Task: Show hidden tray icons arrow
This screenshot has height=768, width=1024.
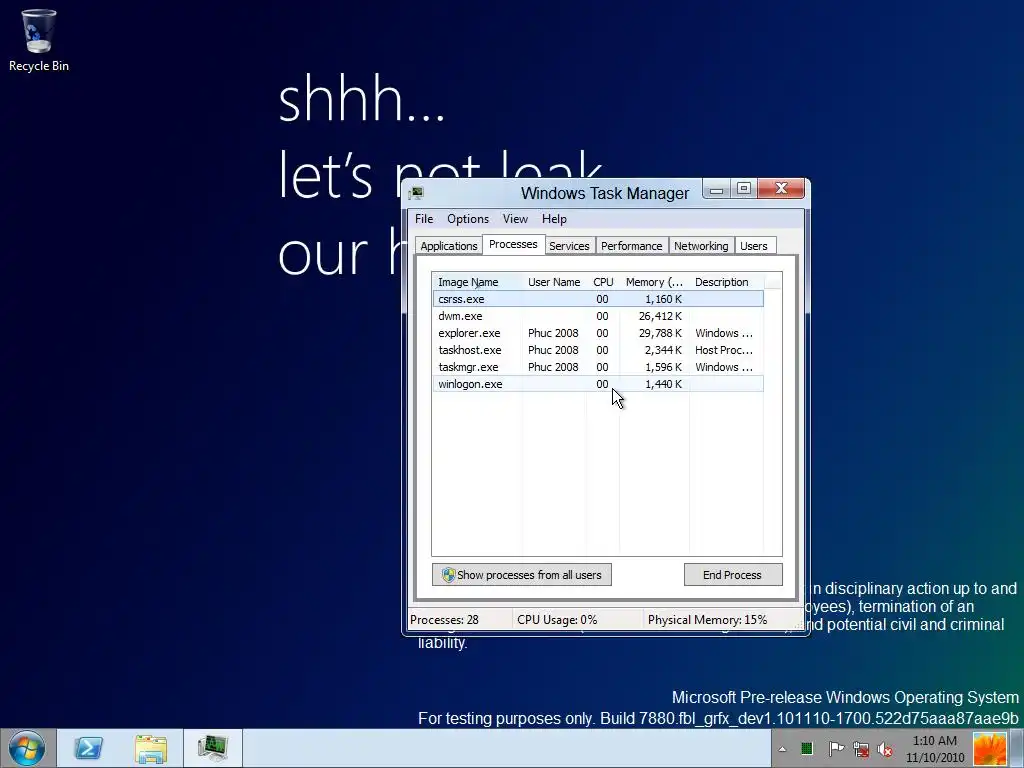Action: tap(782, 749)
